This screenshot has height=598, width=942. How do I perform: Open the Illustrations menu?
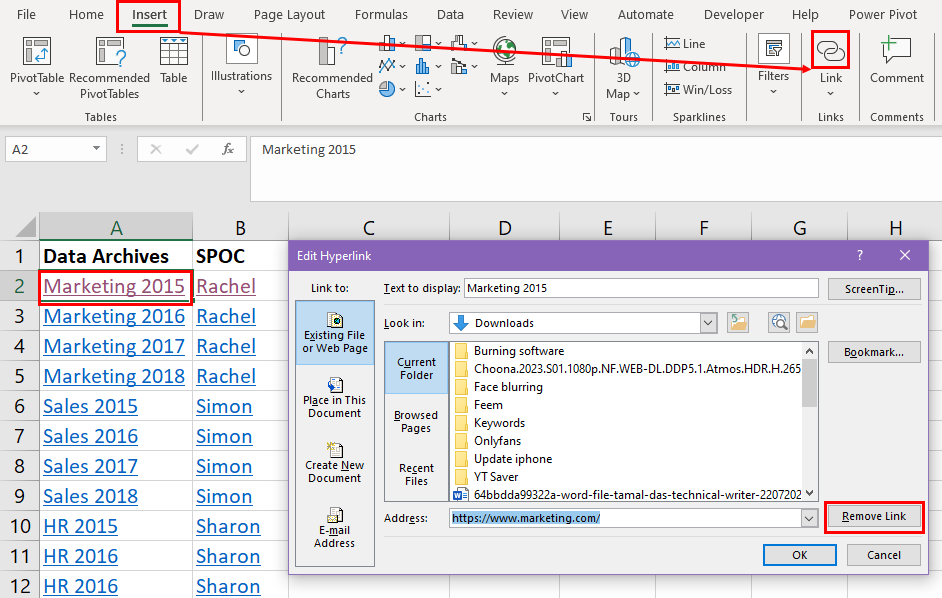pos(241,66)
